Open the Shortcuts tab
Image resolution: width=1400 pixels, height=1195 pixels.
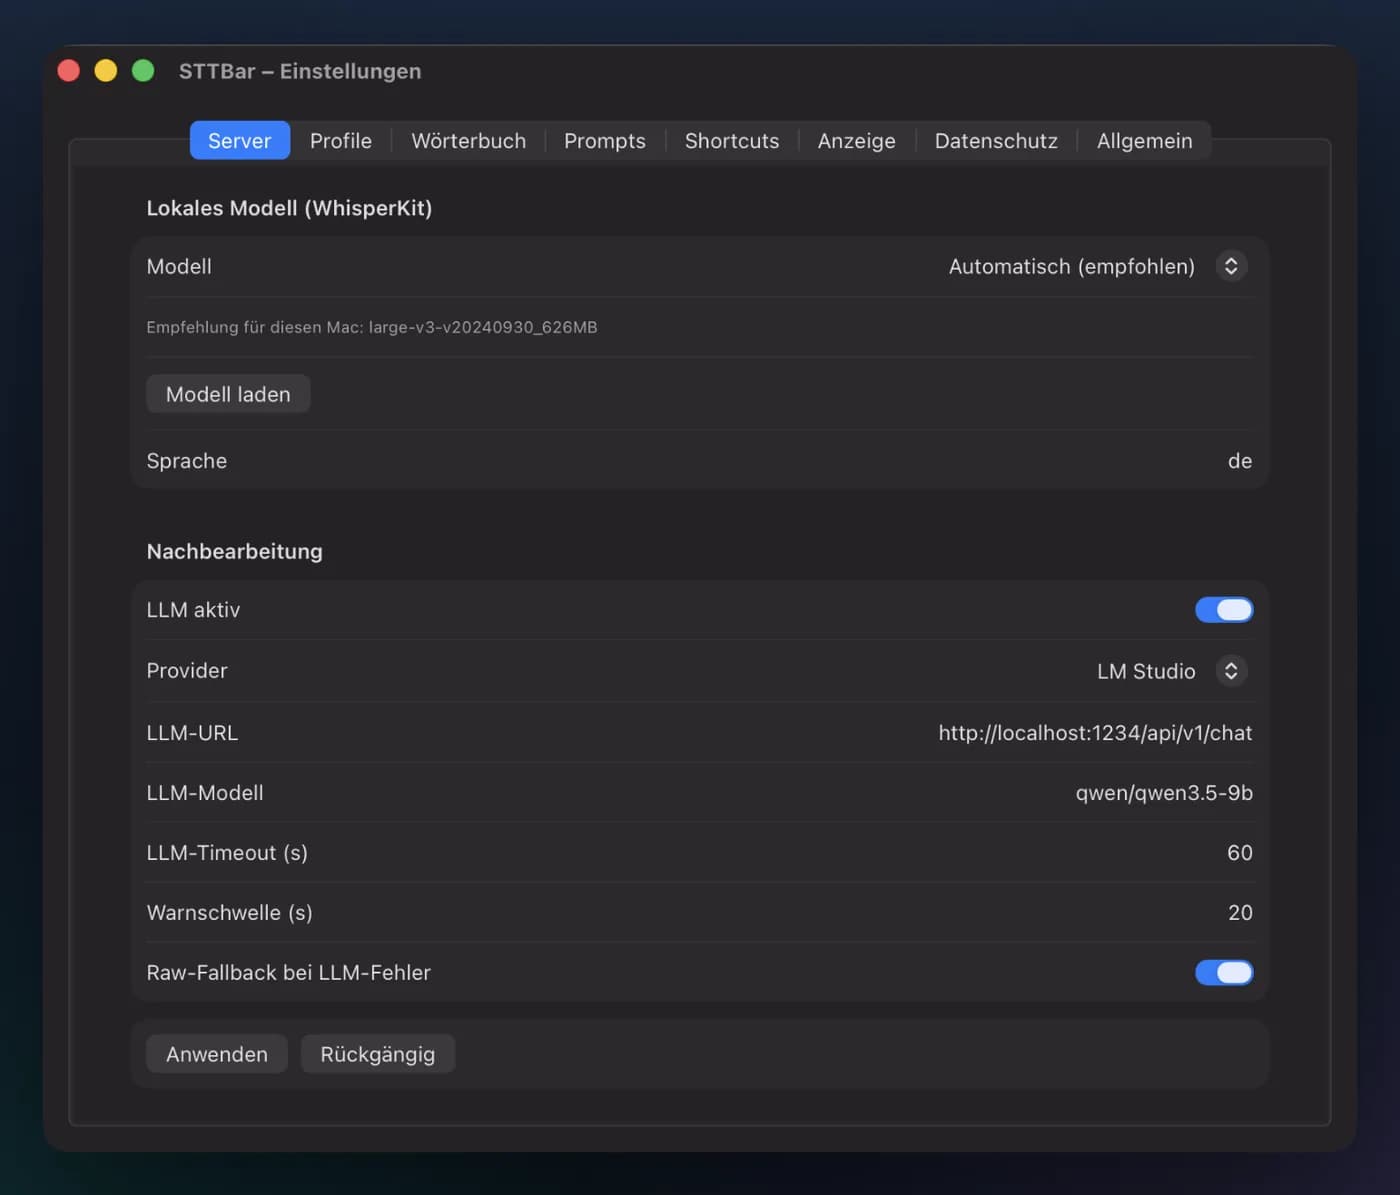point(731,140)
